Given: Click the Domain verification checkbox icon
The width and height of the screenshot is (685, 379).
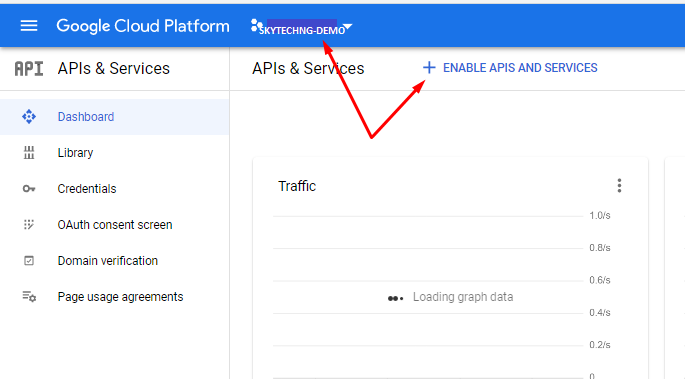Looking at the screenshot, I should (x=29, y=261).
